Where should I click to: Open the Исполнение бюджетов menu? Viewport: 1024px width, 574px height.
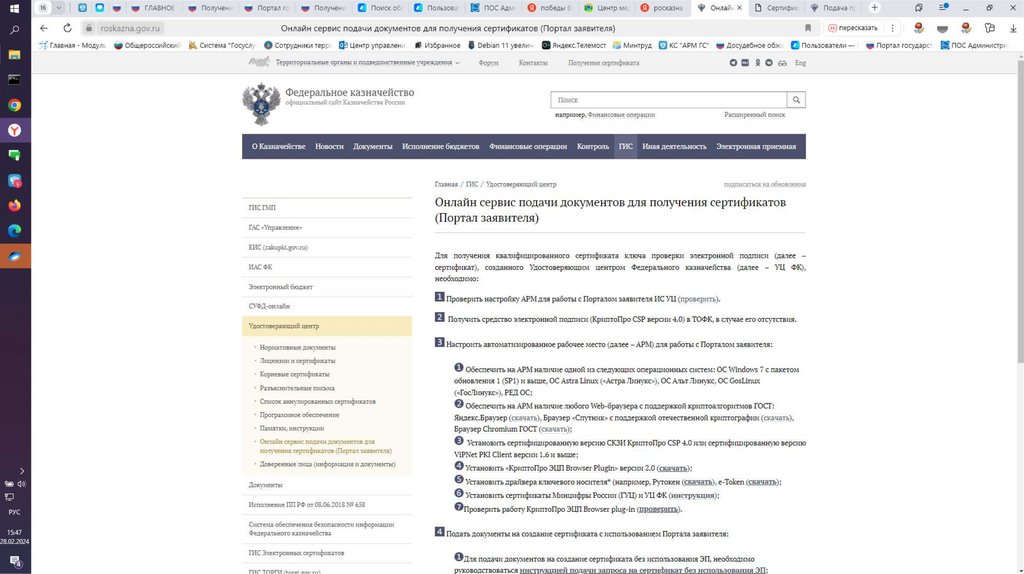click(x=440, y=146)
